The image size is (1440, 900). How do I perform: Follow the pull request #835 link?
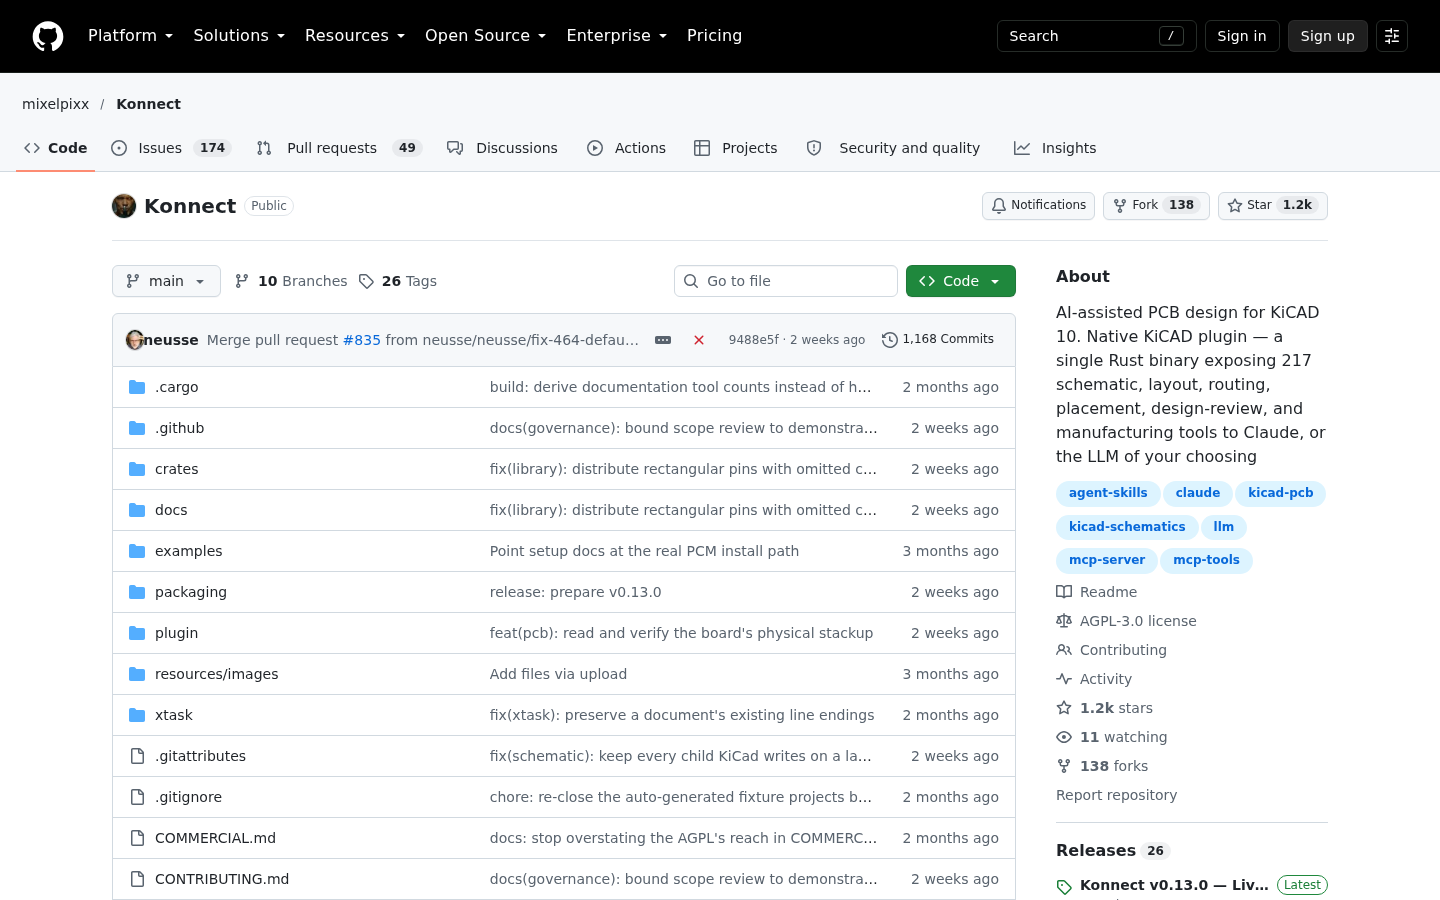[x=362, y=340]
